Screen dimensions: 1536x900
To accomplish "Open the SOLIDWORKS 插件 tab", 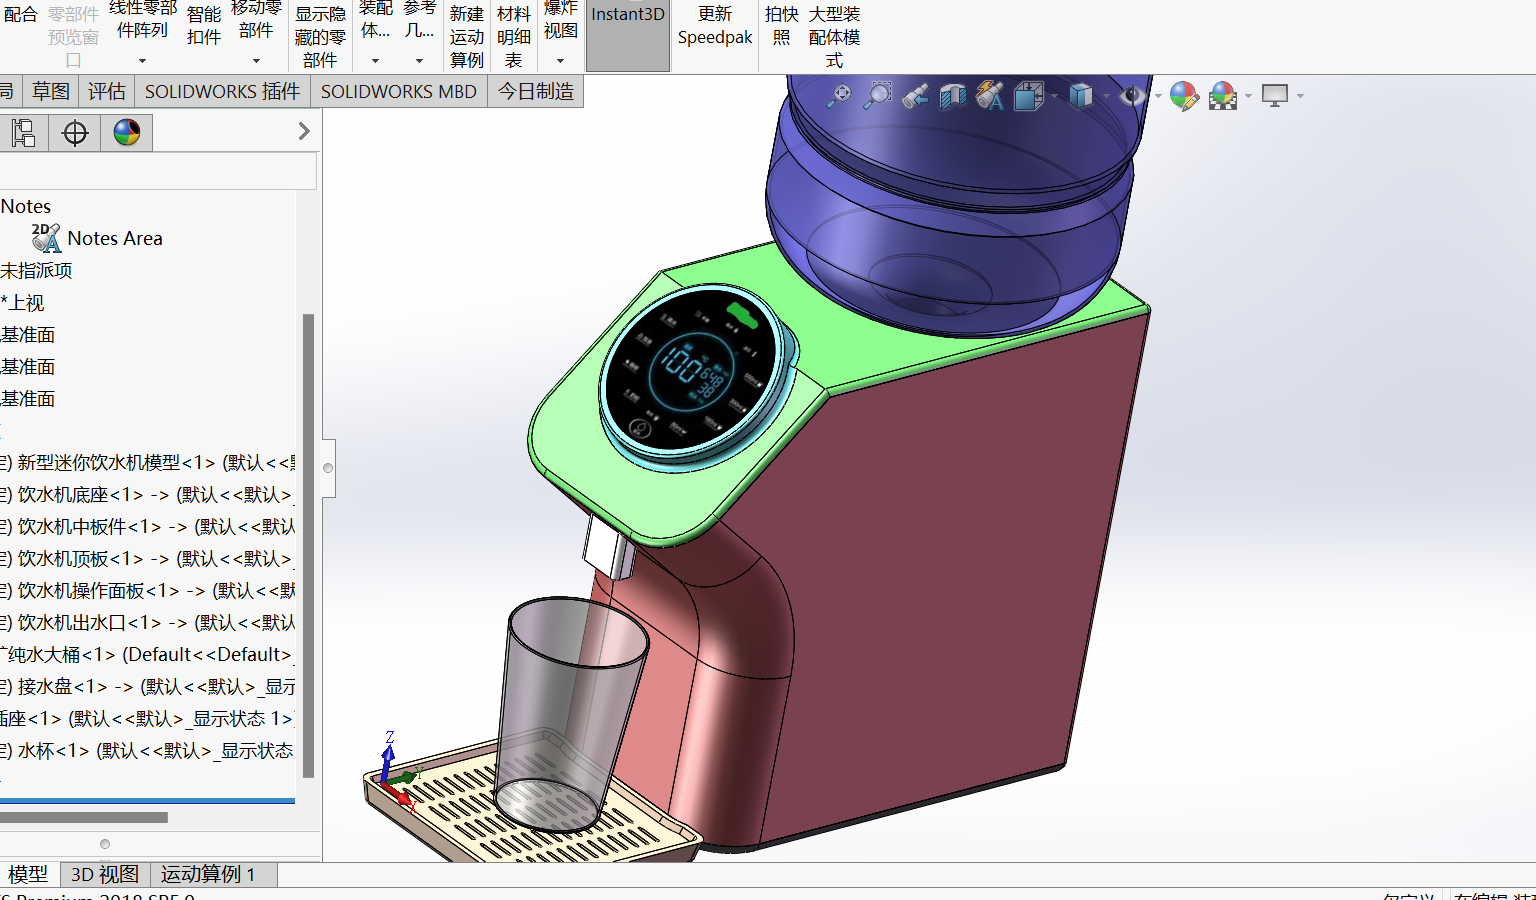I will [x=222, y=91].
